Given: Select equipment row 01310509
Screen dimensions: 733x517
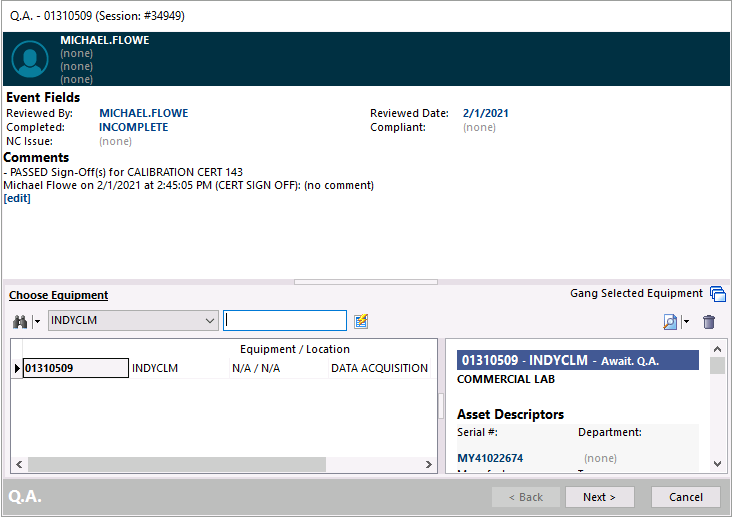Looking at the screenshot, I should pyautogui.click(x=75, y=368).
